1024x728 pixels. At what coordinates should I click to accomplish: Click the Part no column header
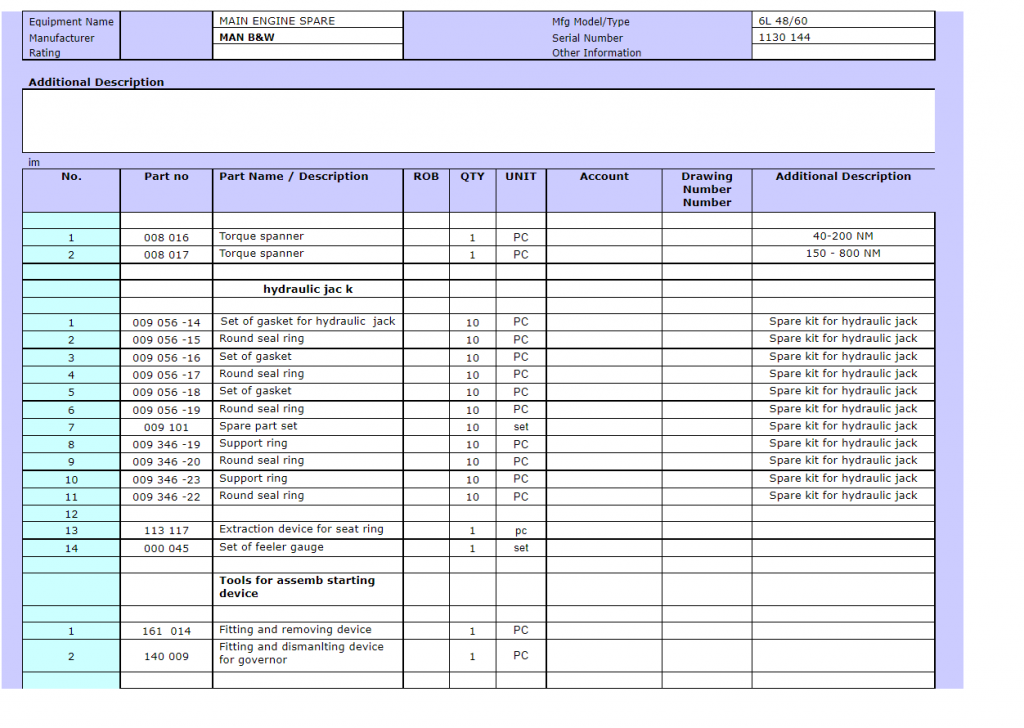point(166,177)
